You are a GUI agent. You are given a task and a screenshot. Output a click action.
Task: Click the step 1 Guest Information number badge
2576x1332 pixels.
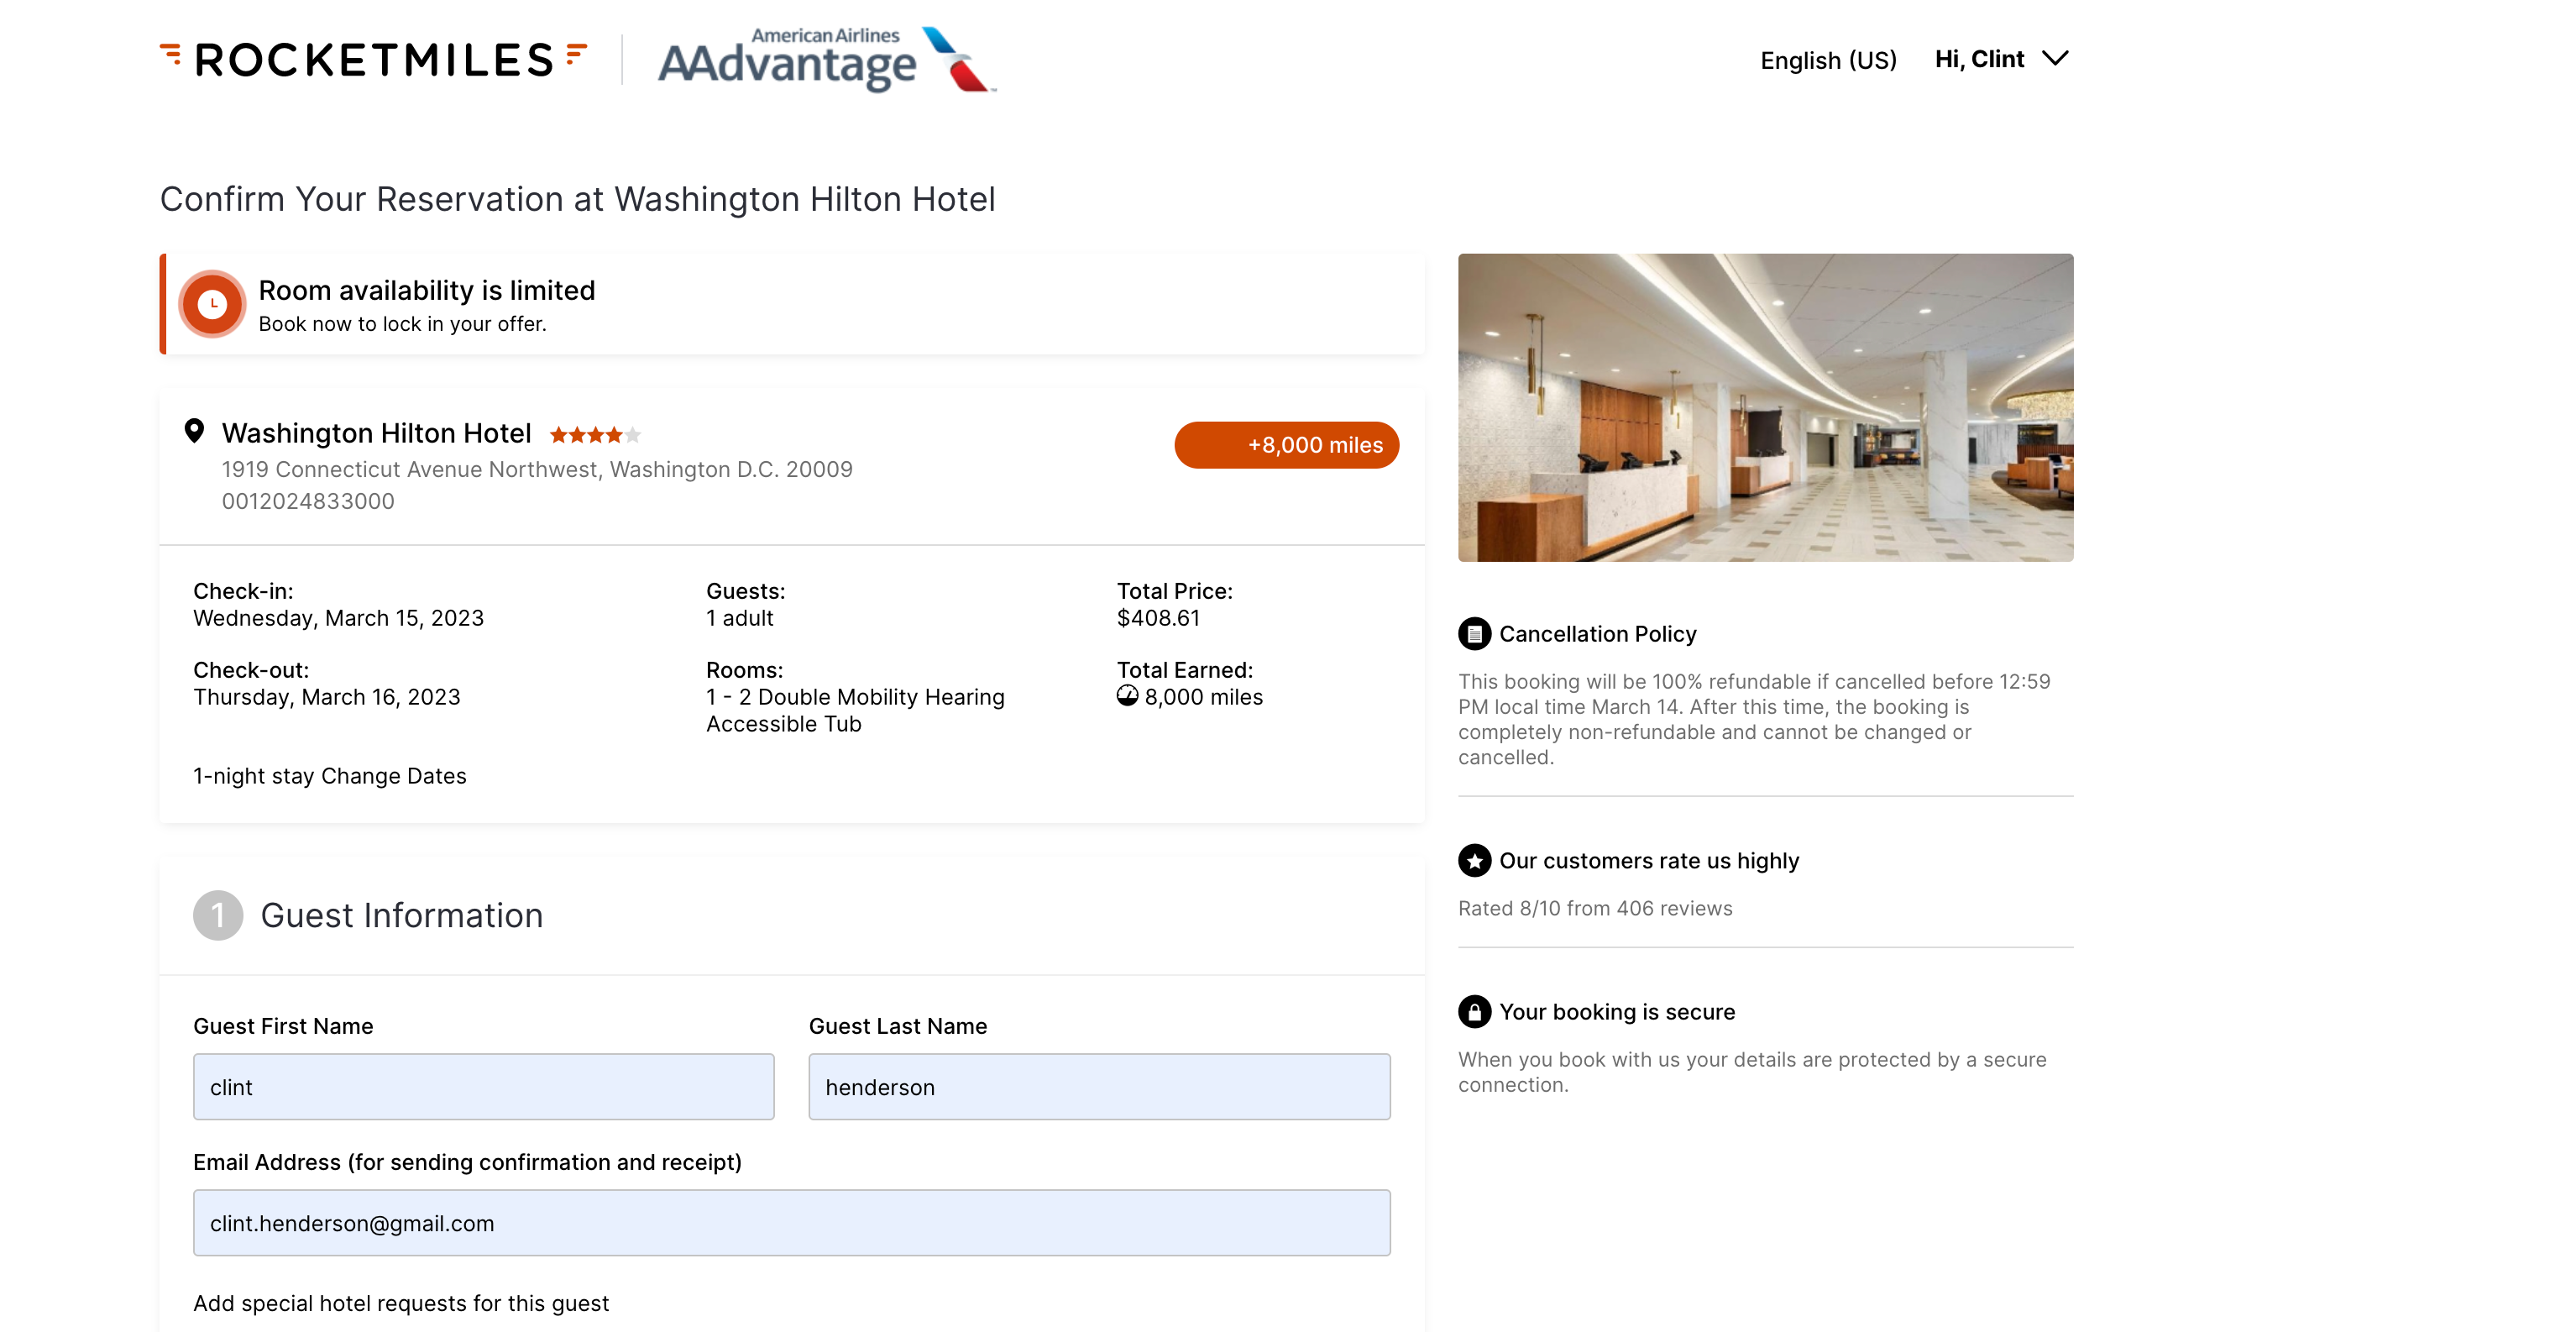(x=218, y=915)
